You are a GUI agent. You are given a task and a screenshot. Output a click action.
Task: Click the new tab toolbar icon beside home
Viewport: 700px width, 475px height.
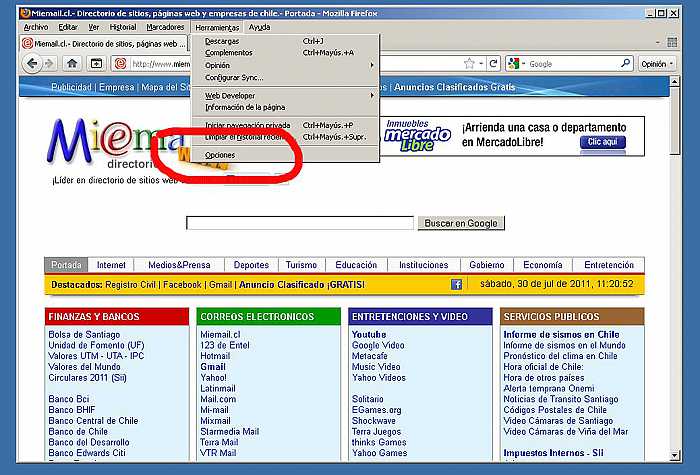(96, 64)
